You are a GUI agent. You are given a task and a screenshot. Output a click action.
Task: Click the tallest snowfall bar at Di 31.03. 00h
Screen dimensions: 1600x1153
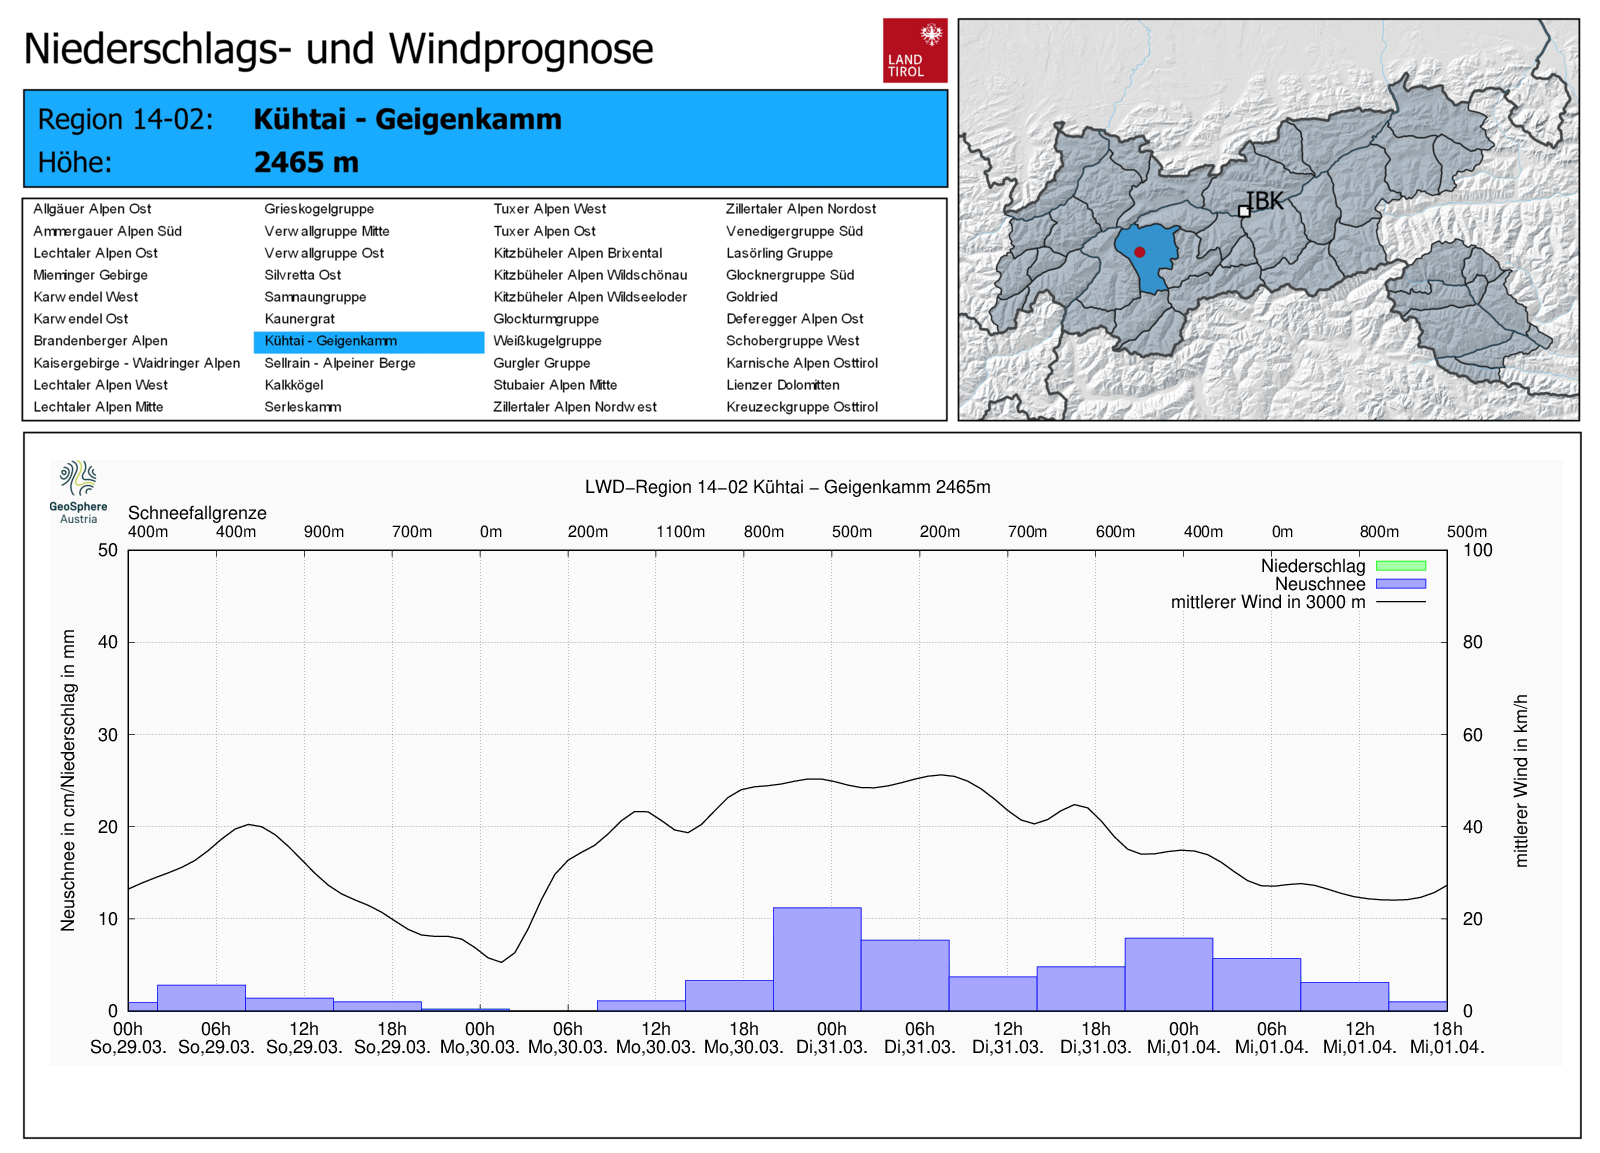point(817,958)
